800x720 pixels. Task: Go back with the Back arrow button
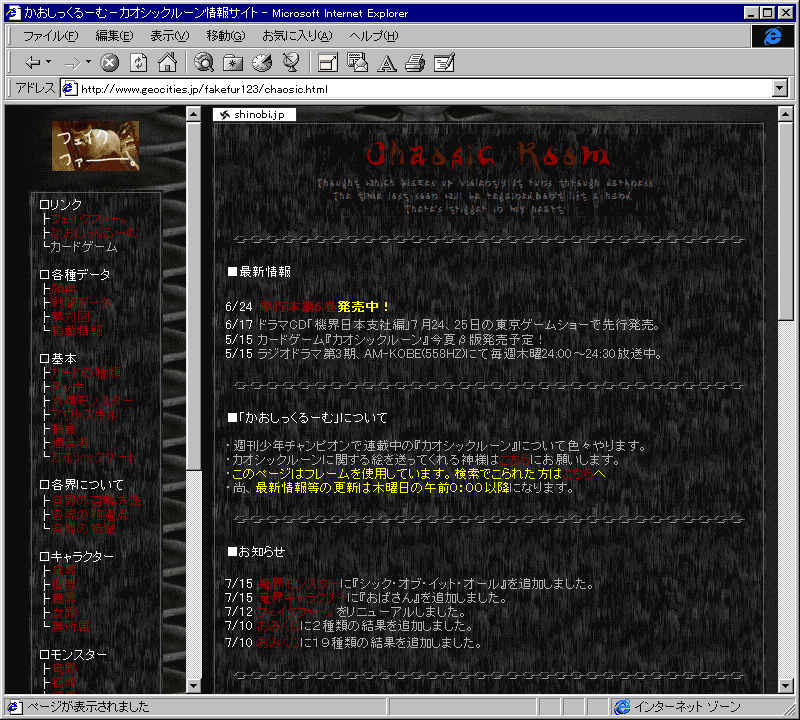click(x=33, y=63)
